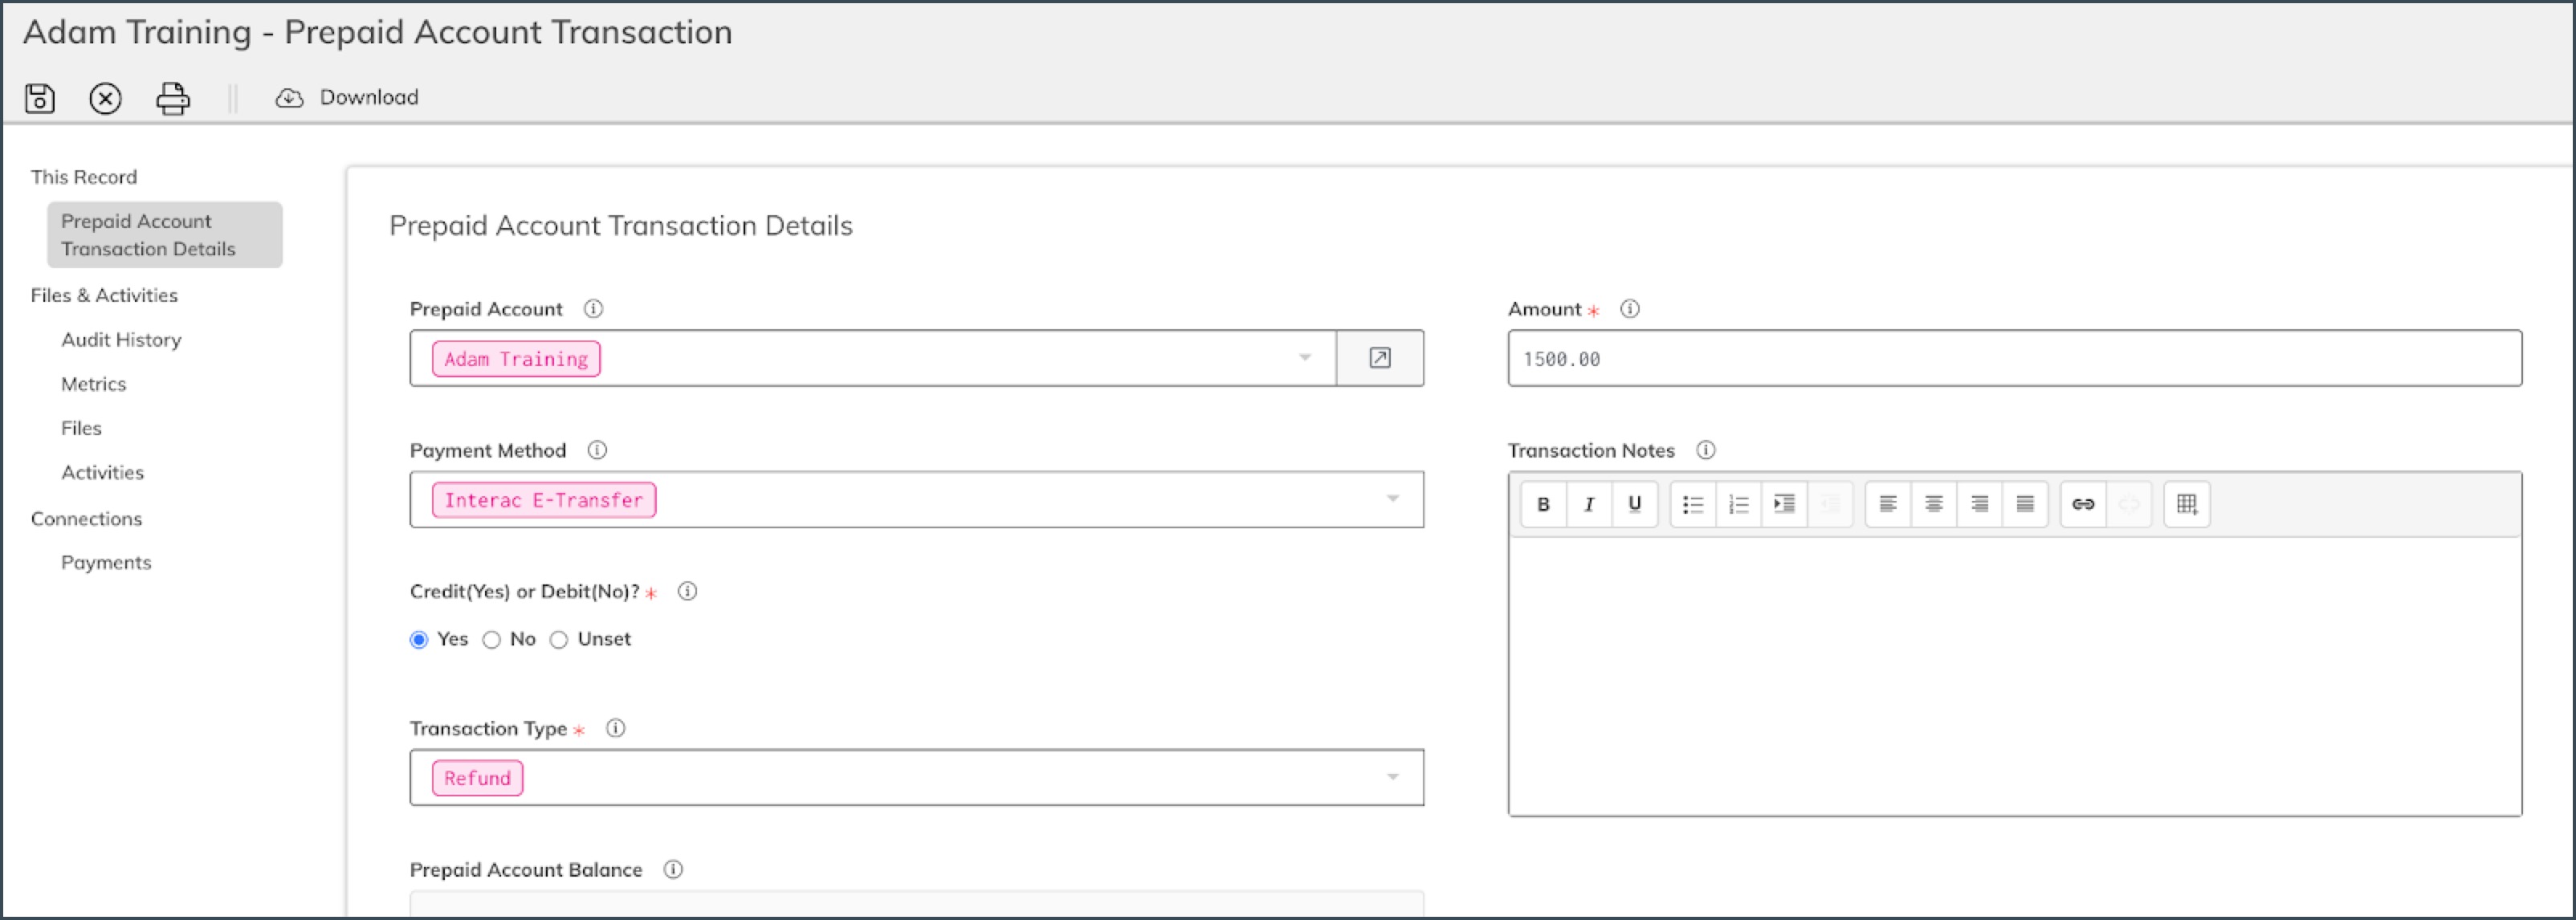Click info icon for Credit or Debit
Screen dimensions: 2576x920
(687, 591)
